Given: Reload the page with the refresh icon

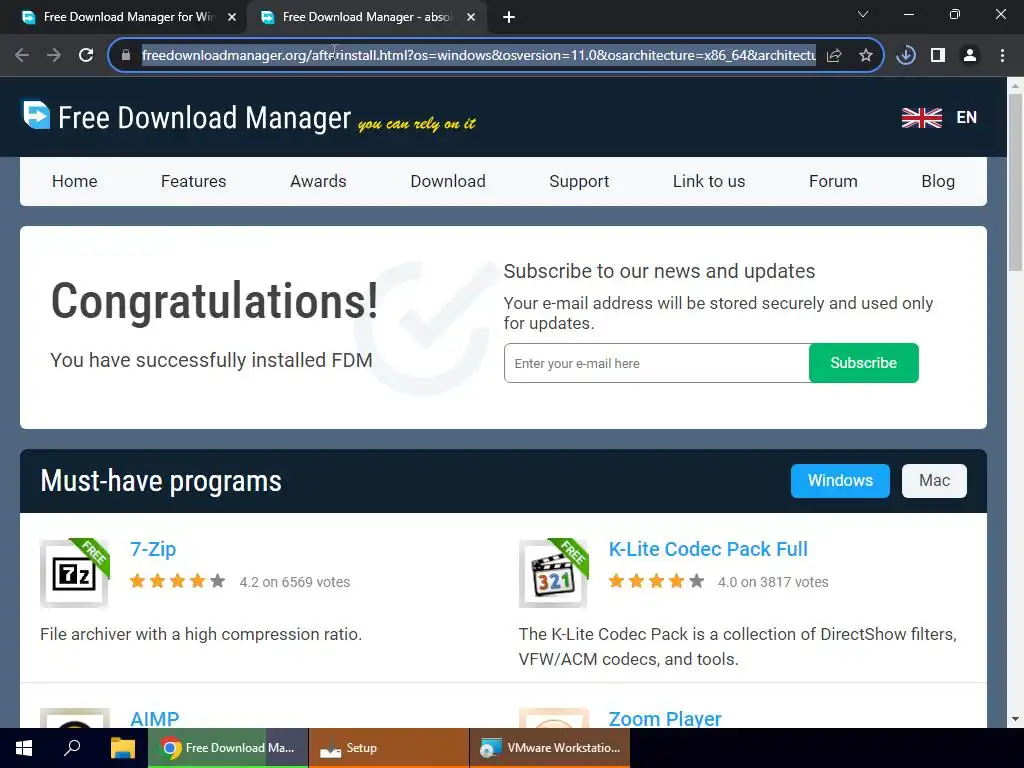Looking at the screenshot, I should [86, 56].
